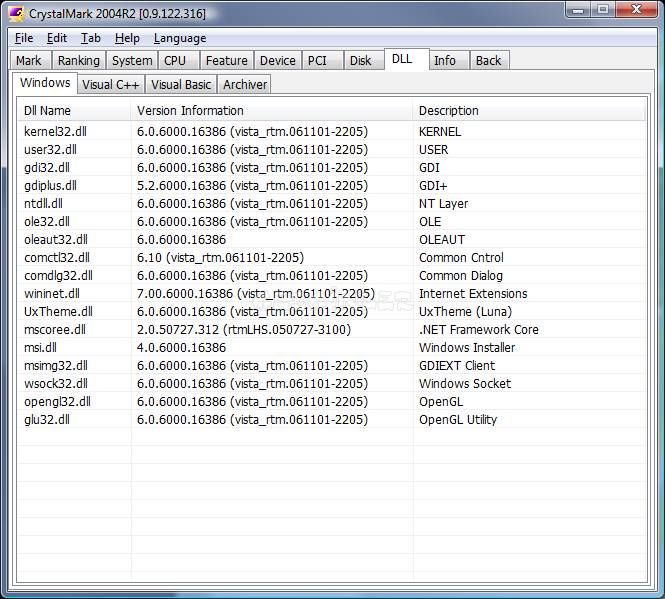
Task: Open the Tab menu
Action: tap(91, 38)
